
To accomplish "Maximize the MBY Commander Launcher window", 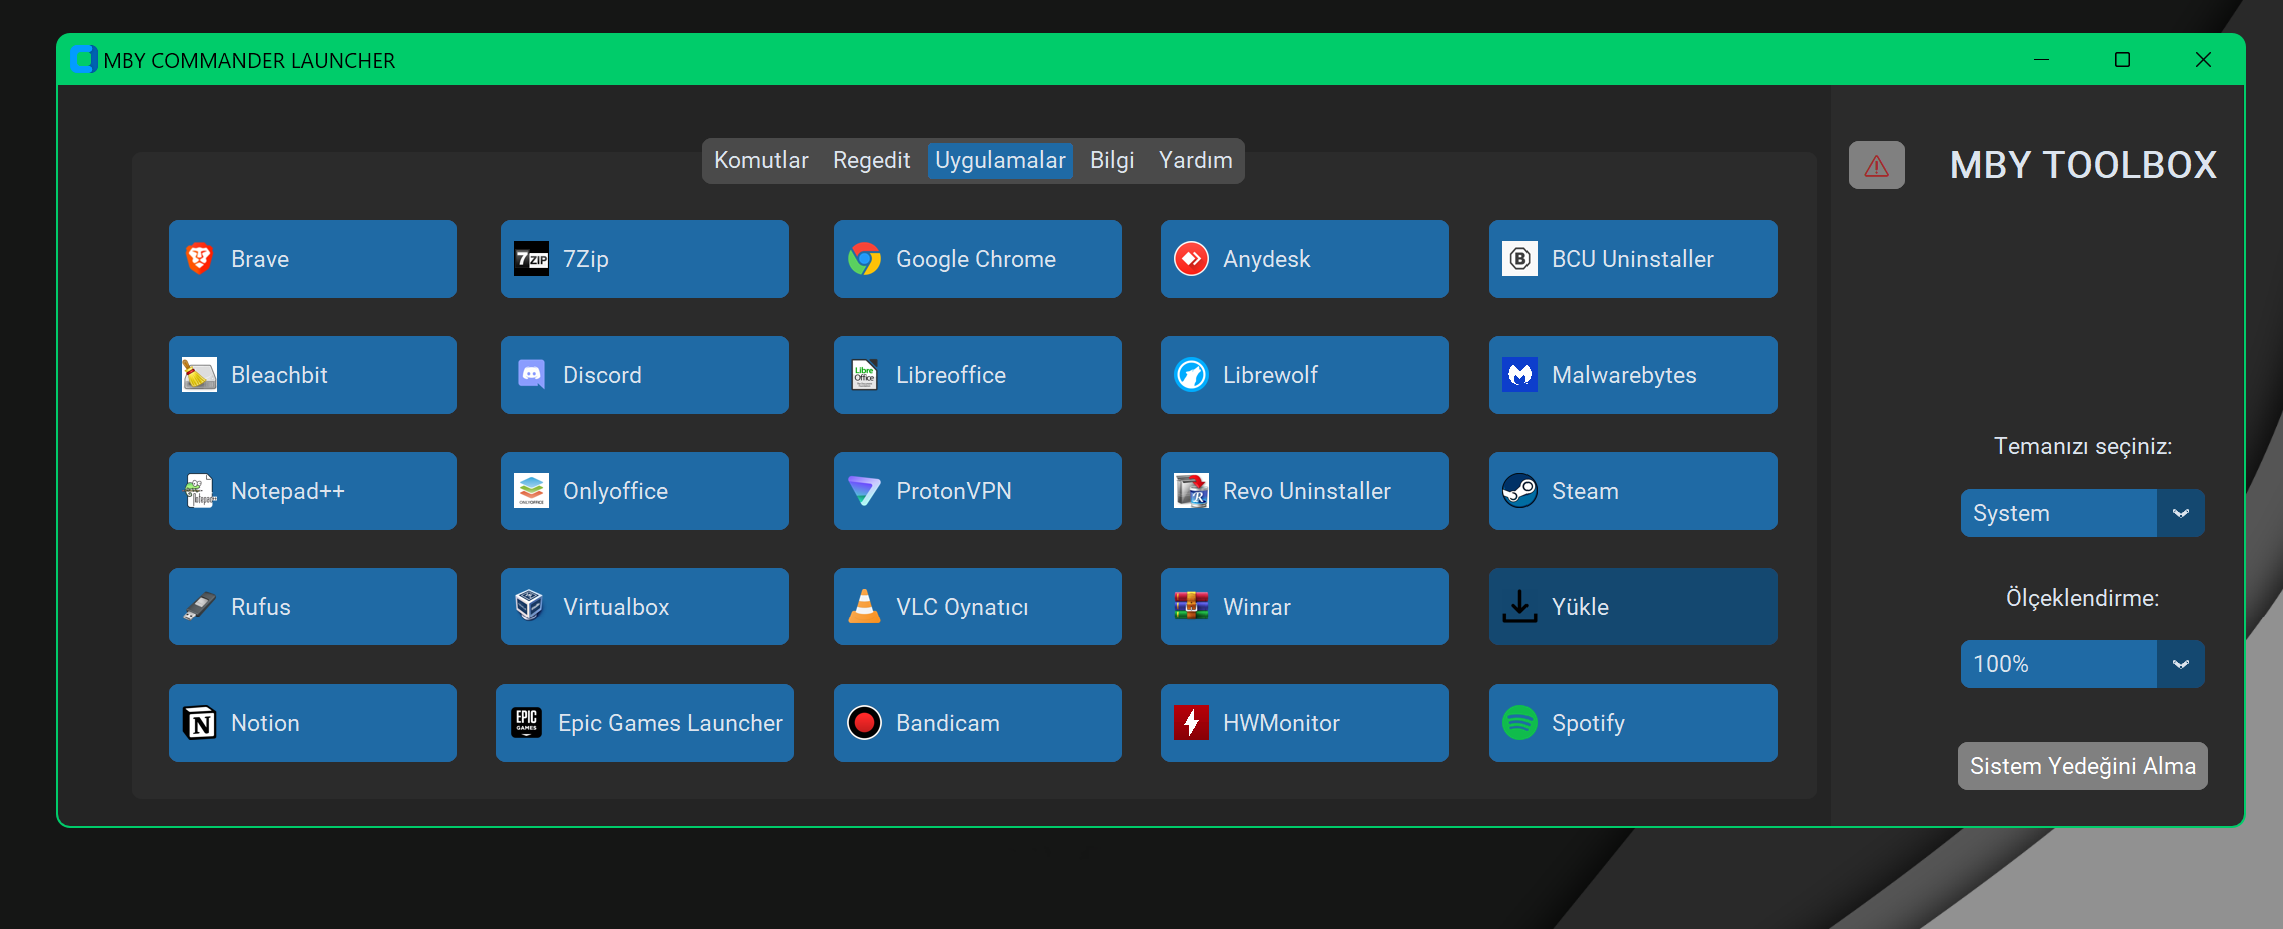I will (x=2122, y=60).
